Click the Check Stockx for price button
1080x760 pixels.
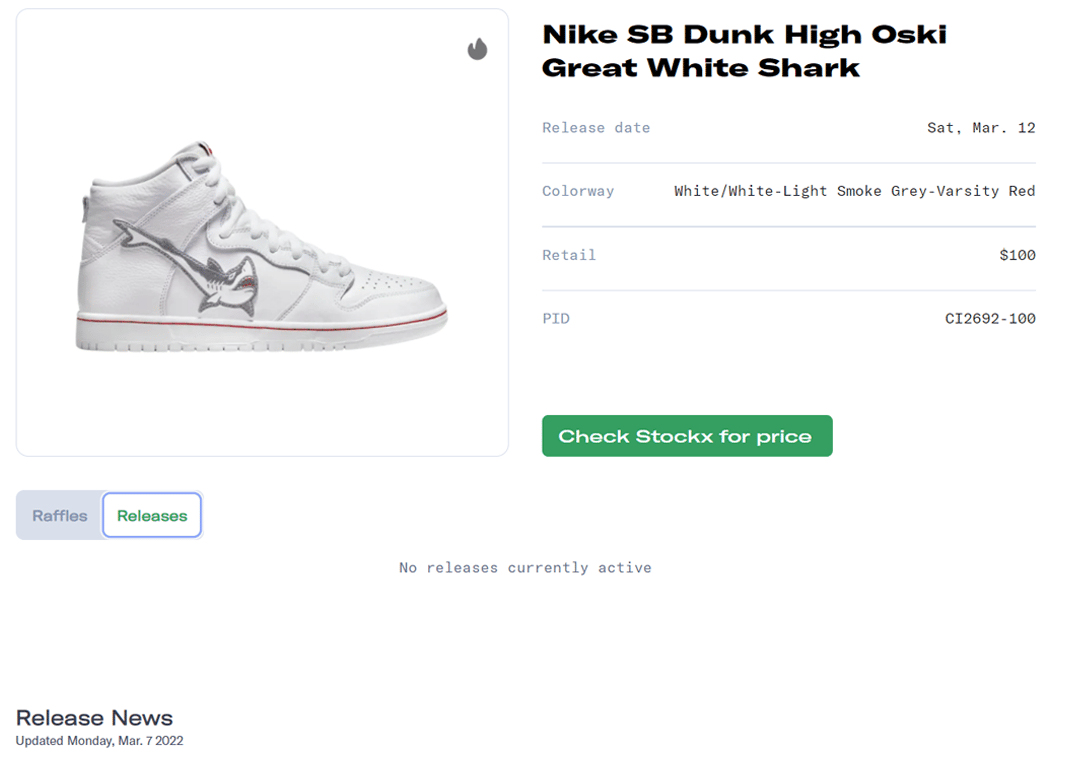[x=687, y=436]
